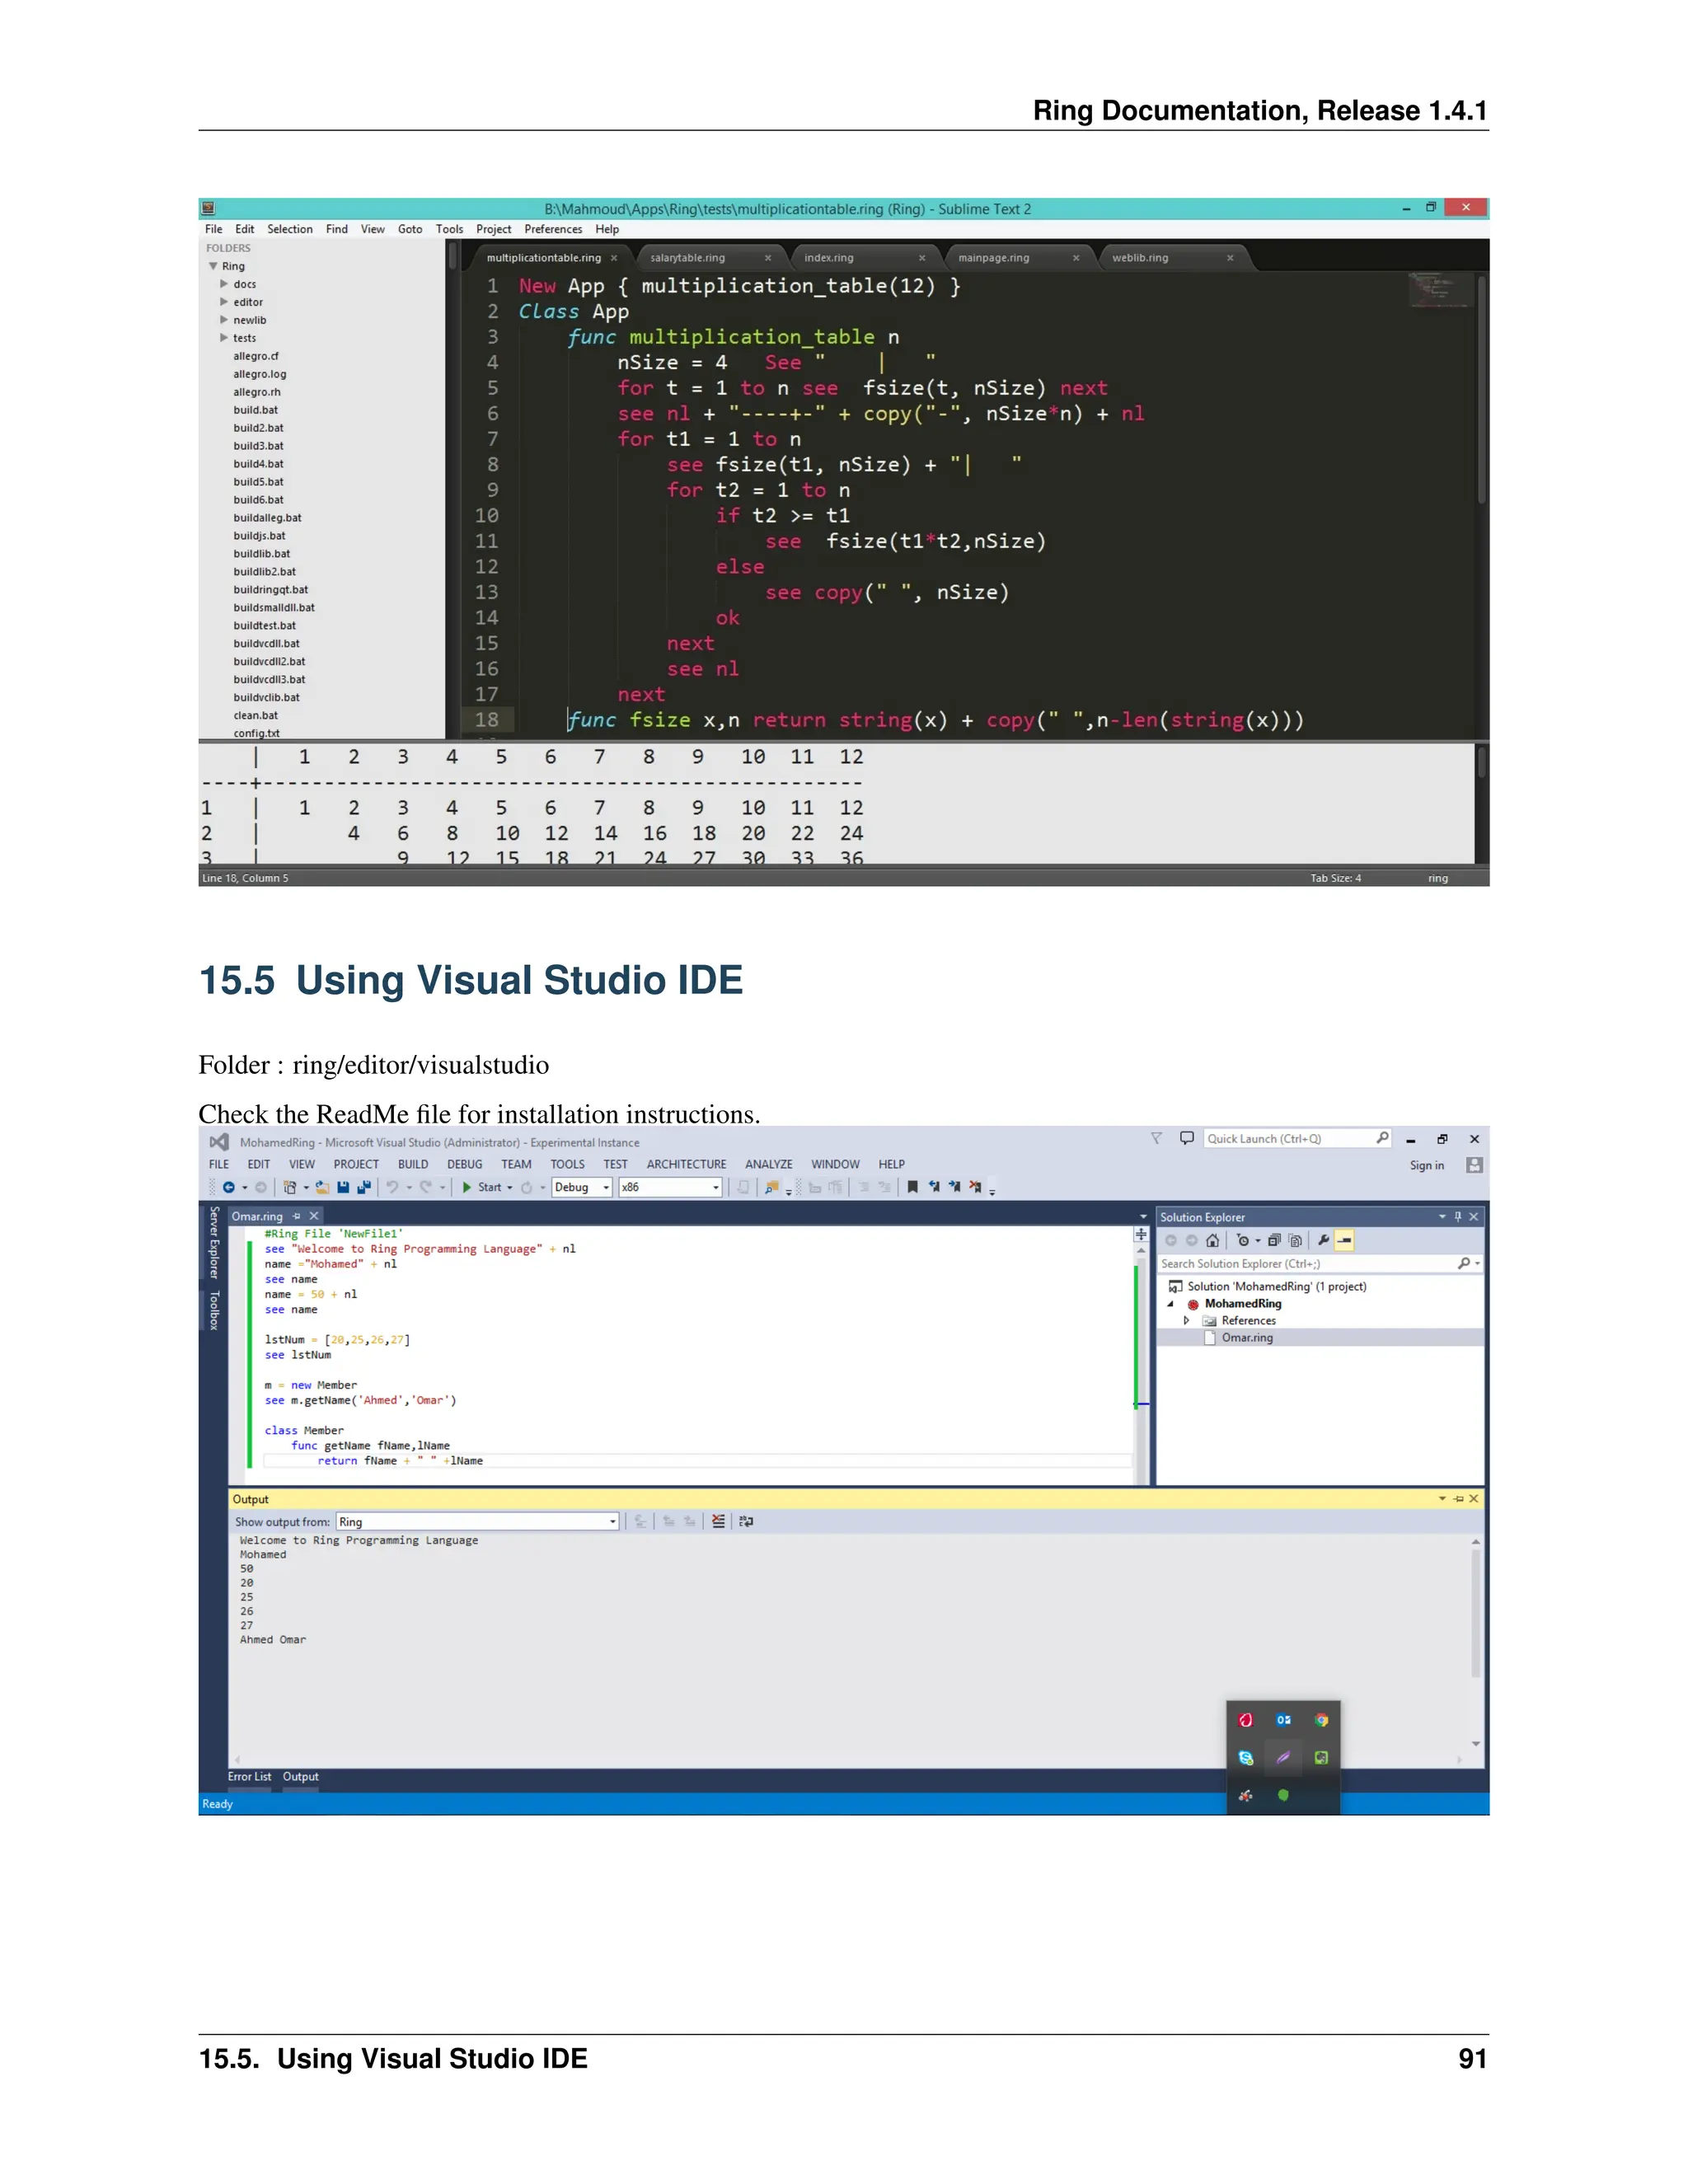Image resolution: width=1688 pixels, height=2184 pixels.
Task: Click the Sign in link
Action: [x=1426, y=1165]
